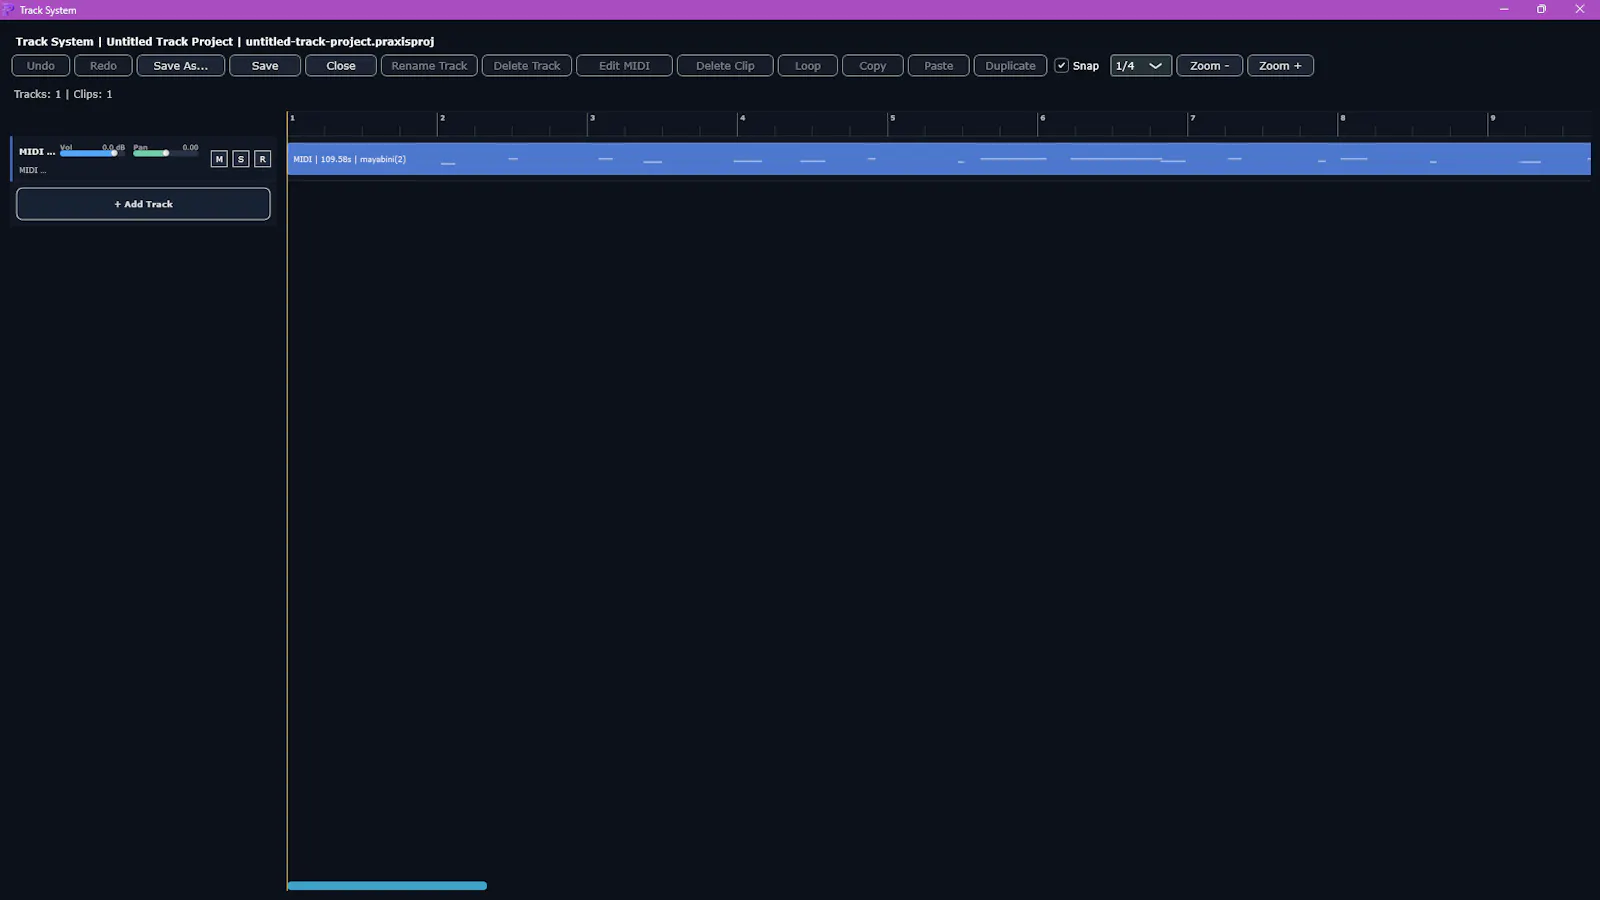Click the 0.0 dB volume value
Image resolution: width=1600 pixels, height=900 pixels.
tap(113, 147)
